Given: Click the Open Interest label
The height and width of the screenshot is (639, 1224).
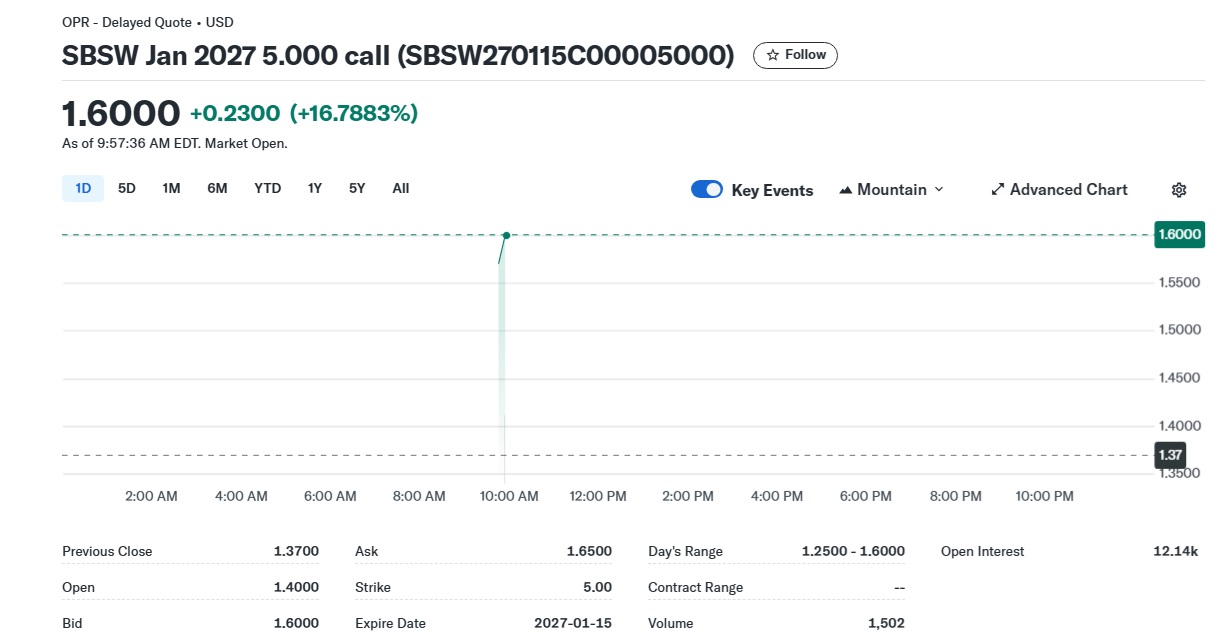Looking at the screenshot, I should tap(983, 551).
